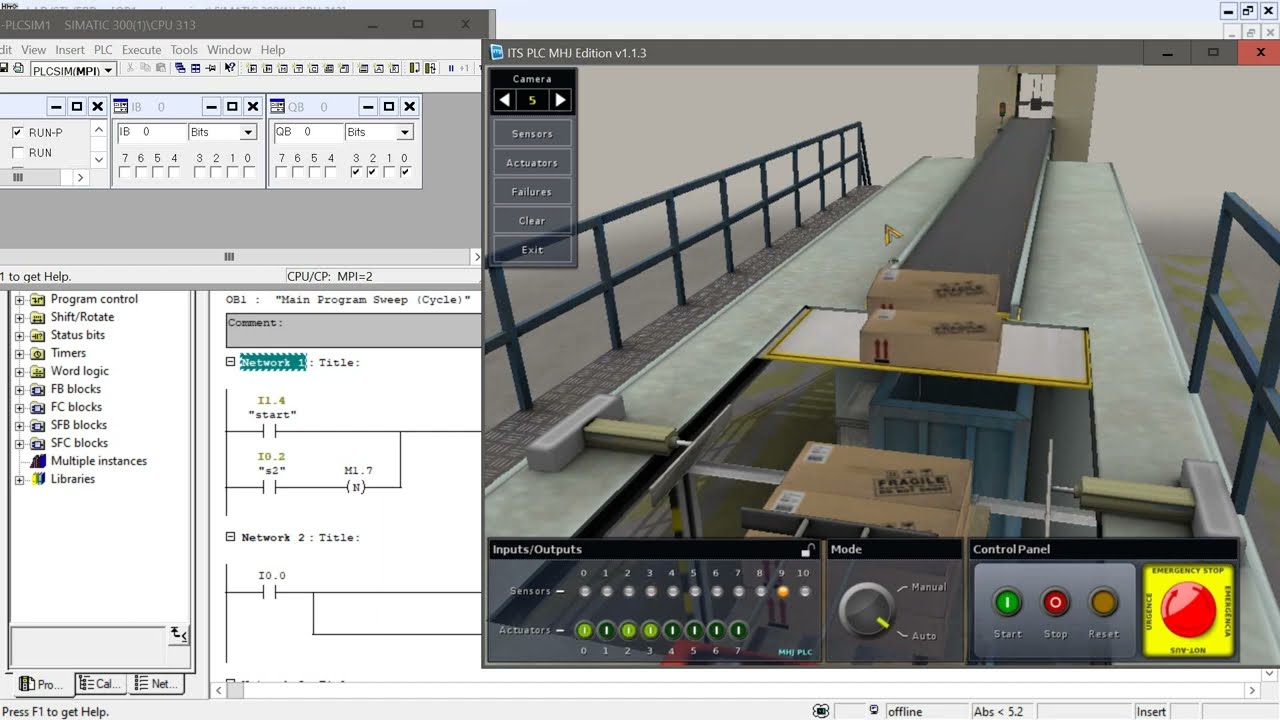This screenshot has width=1280, height=720.
Task: Click the QB 0 address field
Action: [308, 132]
